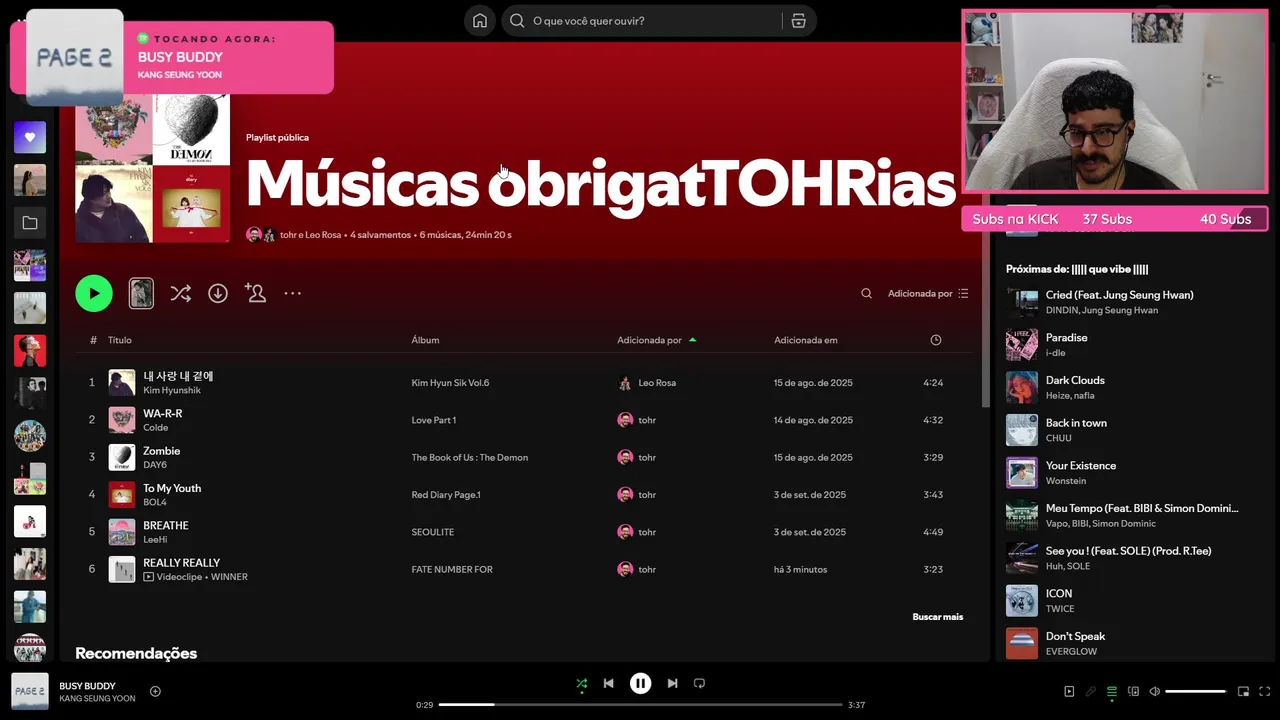Open the 'tohr e Leo Rosa' playlist owners link
Image resolution: width=1280 pixels, height=720 pixels.
310,235
